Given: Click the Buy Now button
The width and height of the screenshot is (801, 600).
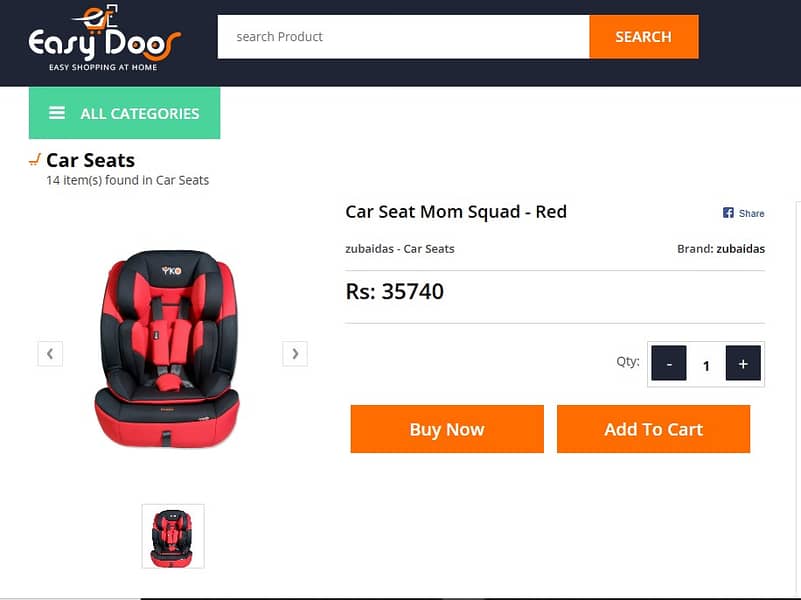Looking at the screenshot, I should [446, 428].
